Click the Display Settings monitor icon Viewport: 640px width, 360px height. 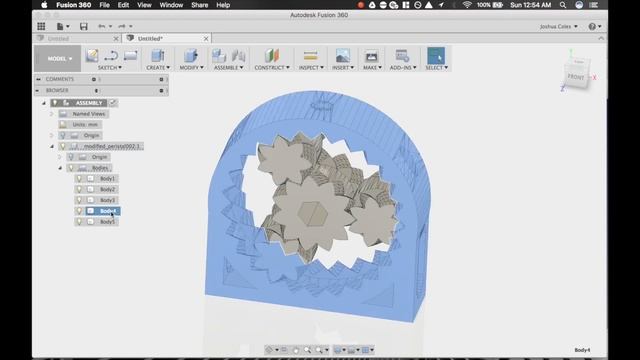click(338, 350)
